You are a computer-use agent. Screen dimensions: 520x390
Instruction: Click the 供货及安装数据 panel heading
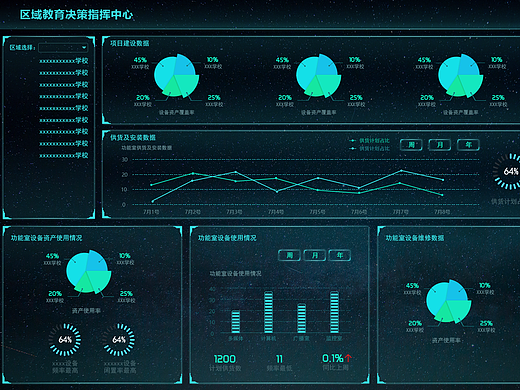[x=133, y=137]
